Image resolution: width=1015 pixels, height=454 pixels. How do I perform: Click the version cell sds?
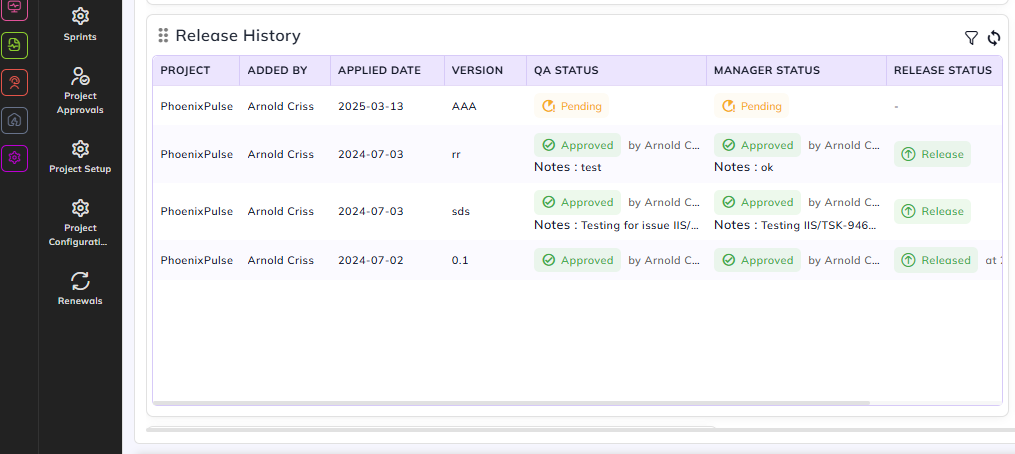pyautogui.click(x=461, y=211)
